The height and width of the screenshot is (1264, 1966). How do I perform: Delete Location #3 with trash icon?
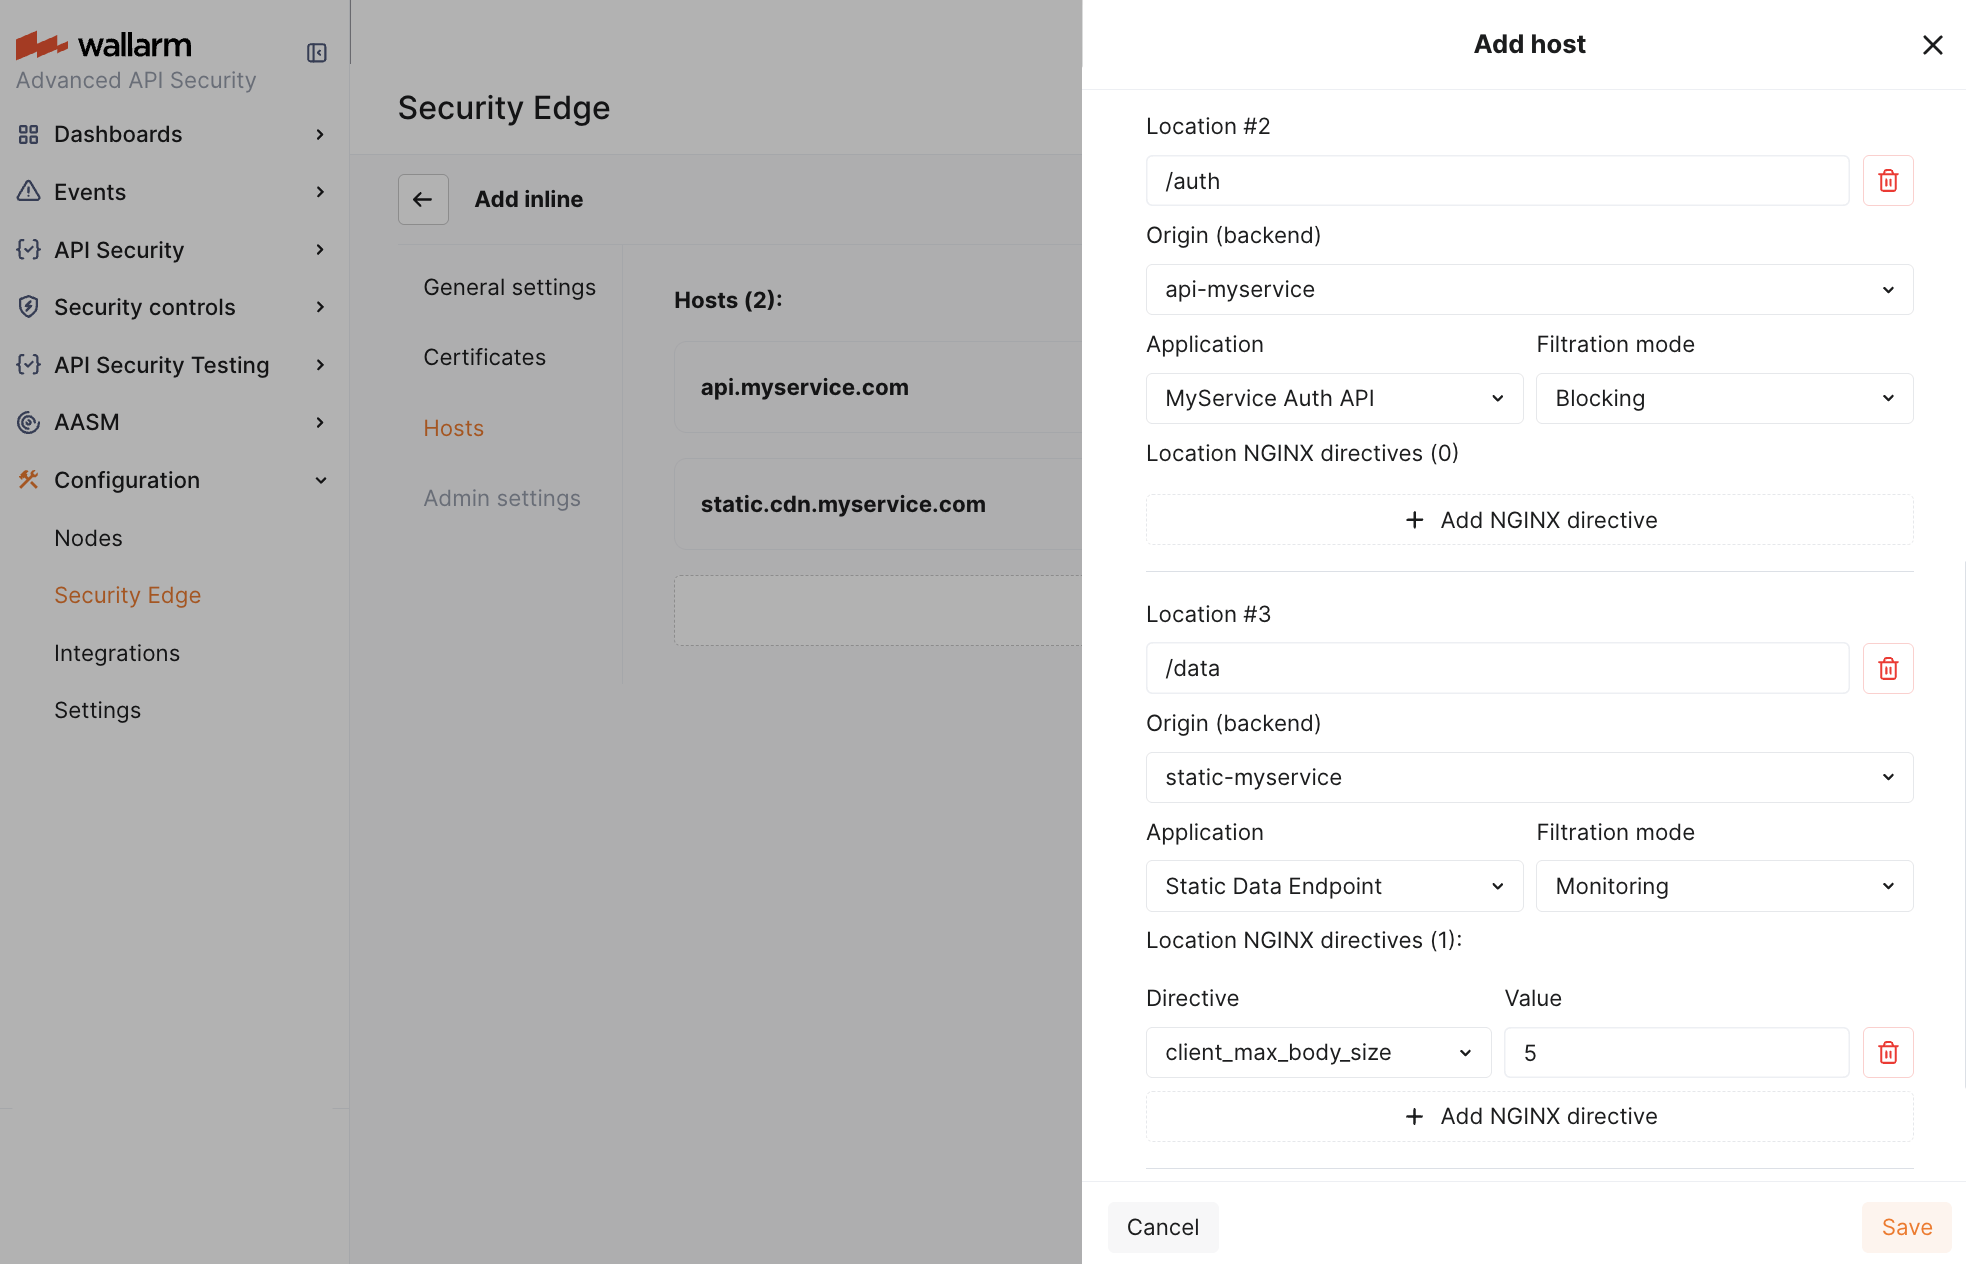click(1887, 668)
